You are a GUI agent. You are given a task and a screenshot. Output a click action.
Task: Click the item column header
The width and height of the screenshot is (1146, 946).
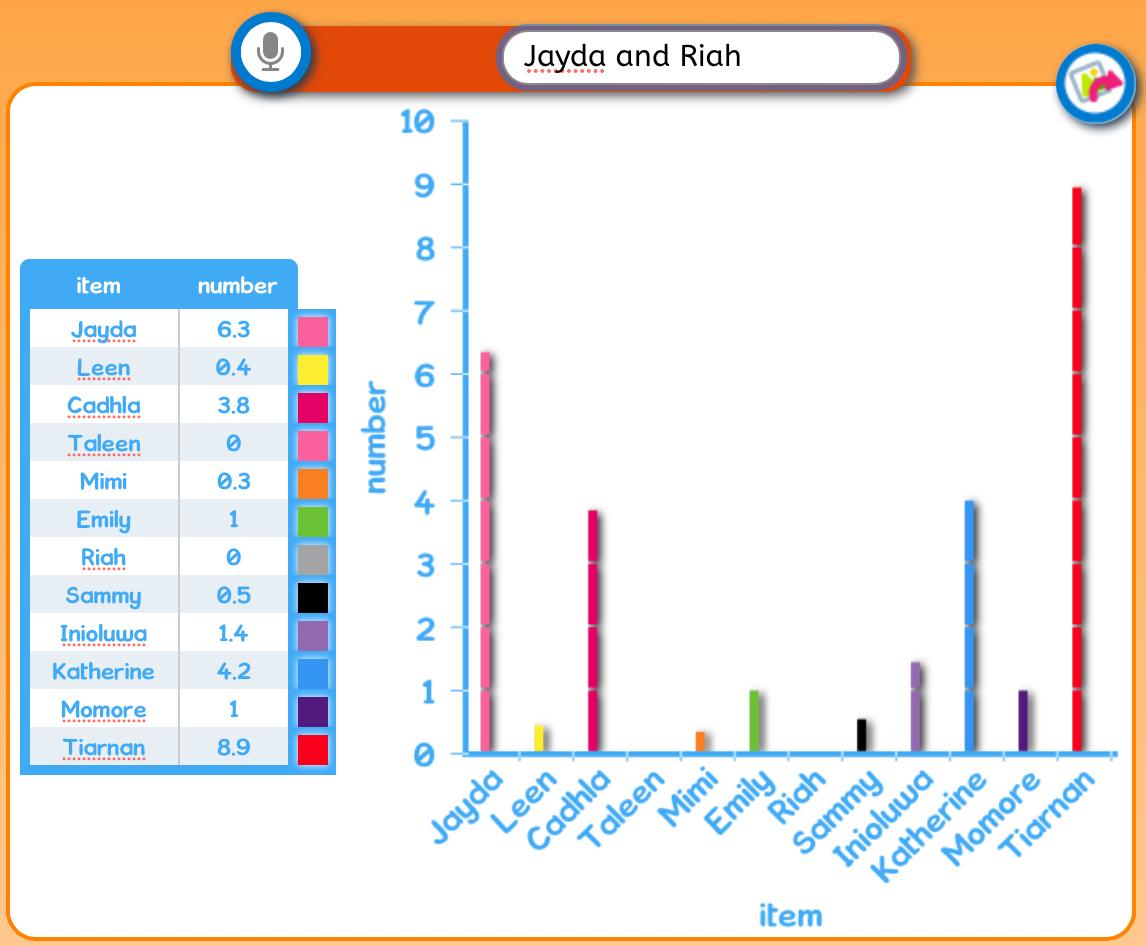pos(99,285)
